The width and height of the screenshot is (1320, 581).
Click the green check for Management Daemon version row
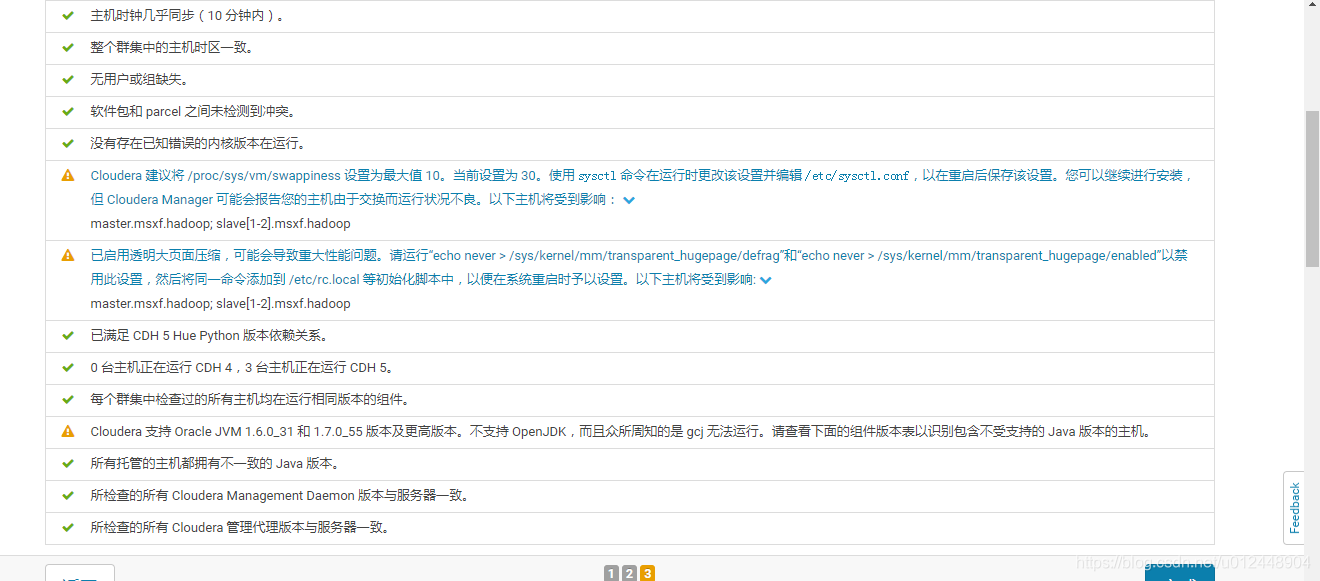tap(68, 496)
